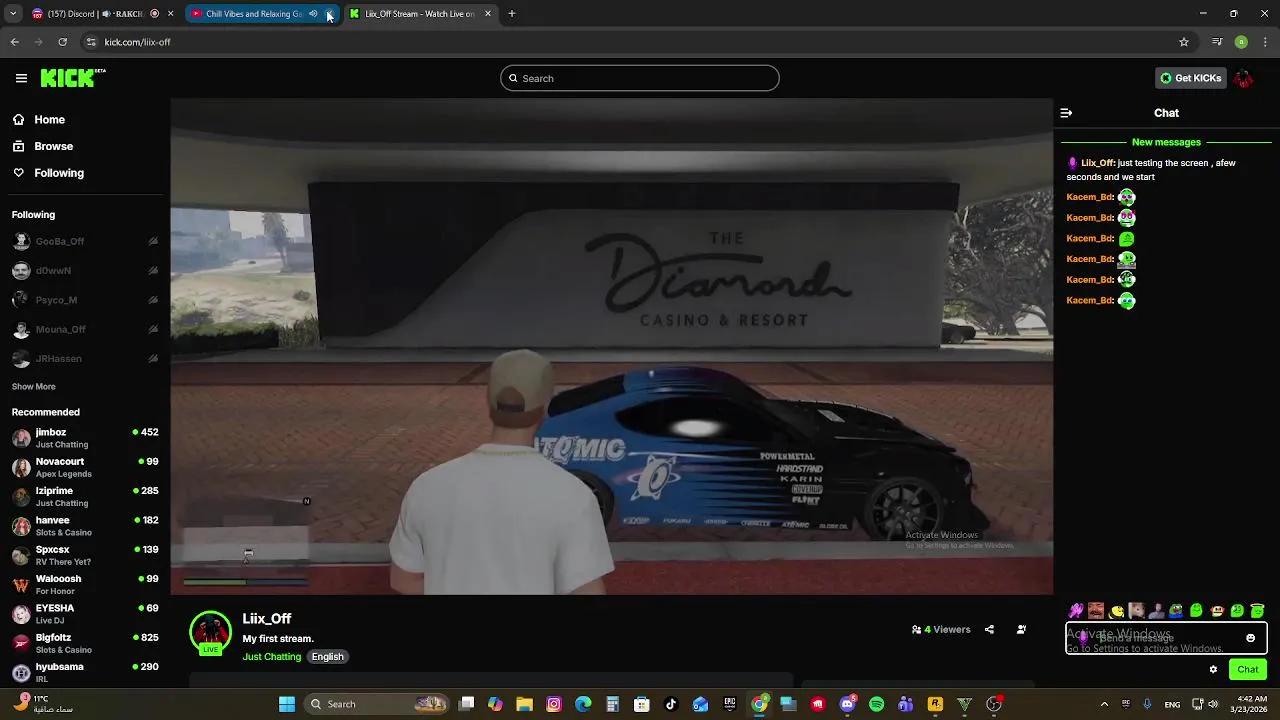Viewport: 1280px width, 720px height.
Task: Open the Just Chatting category link
Action: click(271, 657)
